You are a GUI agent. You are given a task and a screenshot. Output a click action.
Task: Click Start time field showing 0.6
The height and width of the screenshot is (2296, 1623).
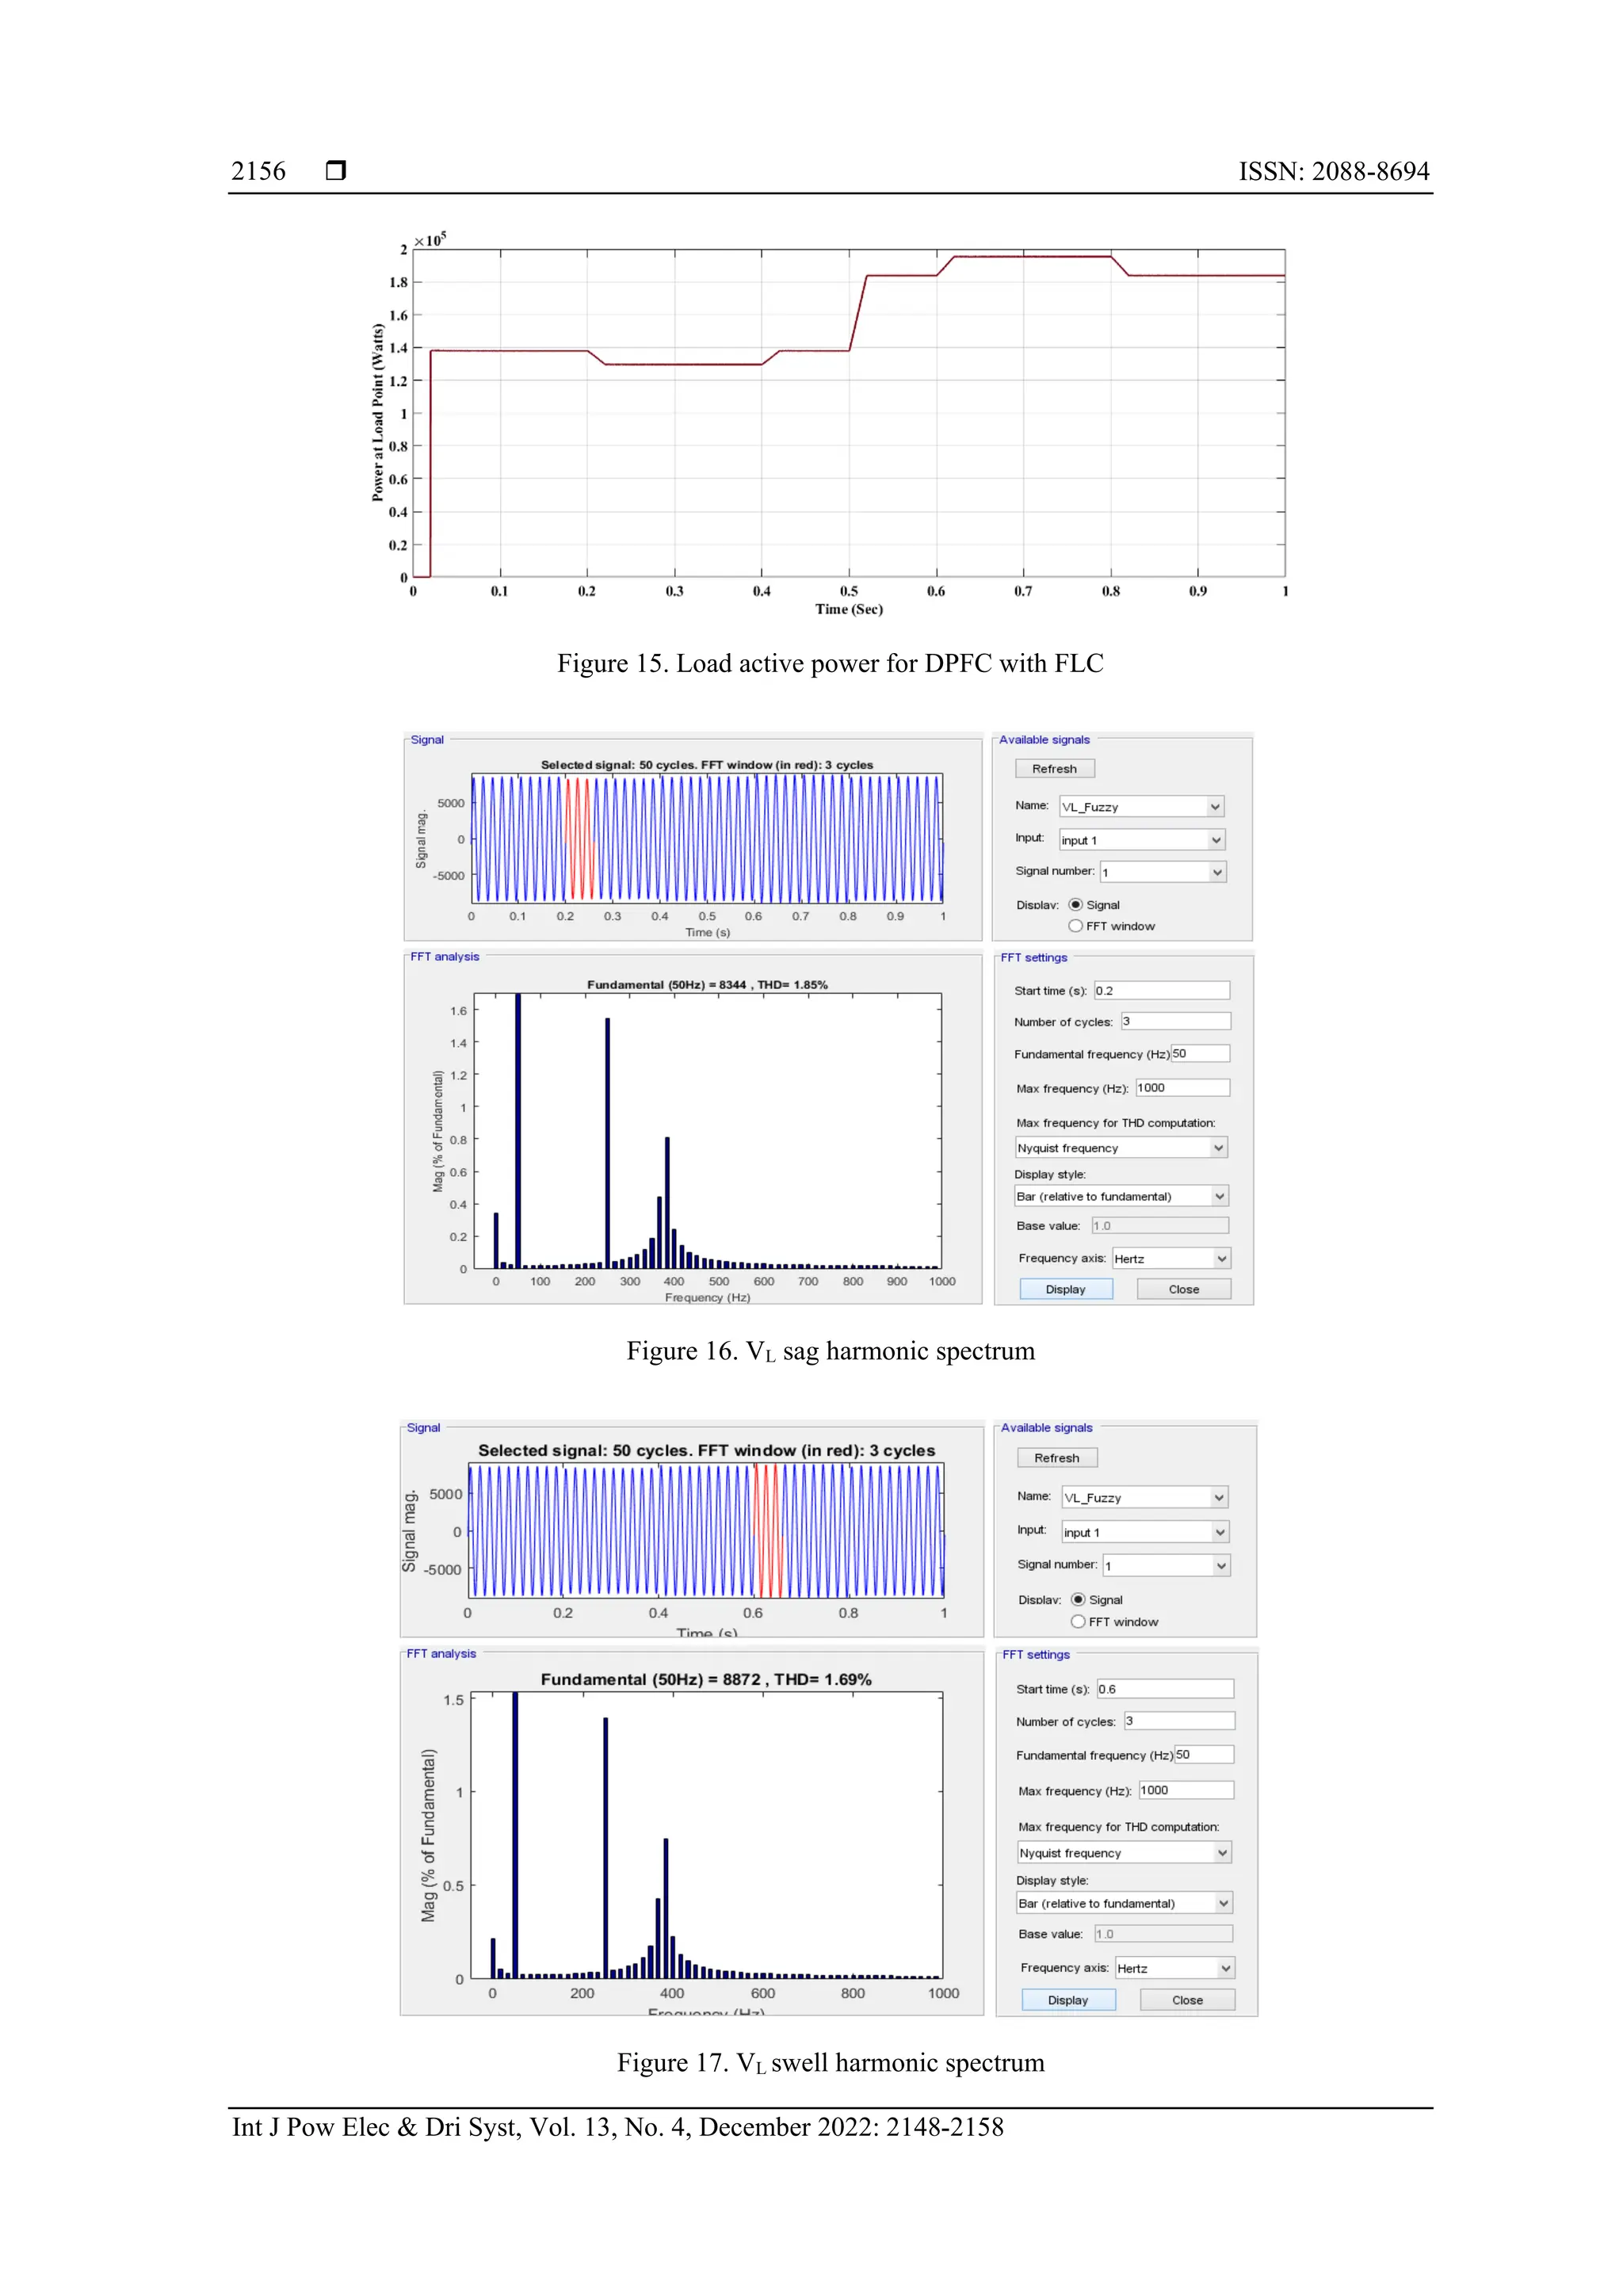click(1164, 1688)
